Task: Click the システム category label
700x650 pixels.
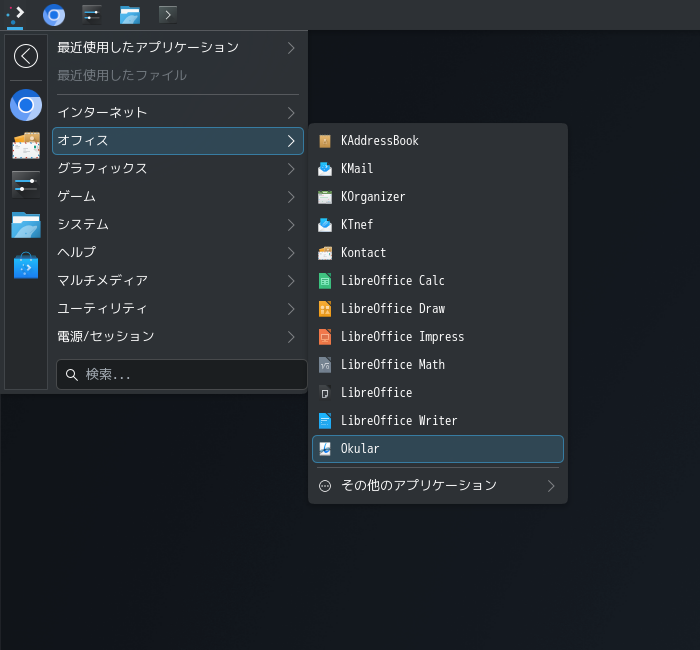Action: point(83,225)
